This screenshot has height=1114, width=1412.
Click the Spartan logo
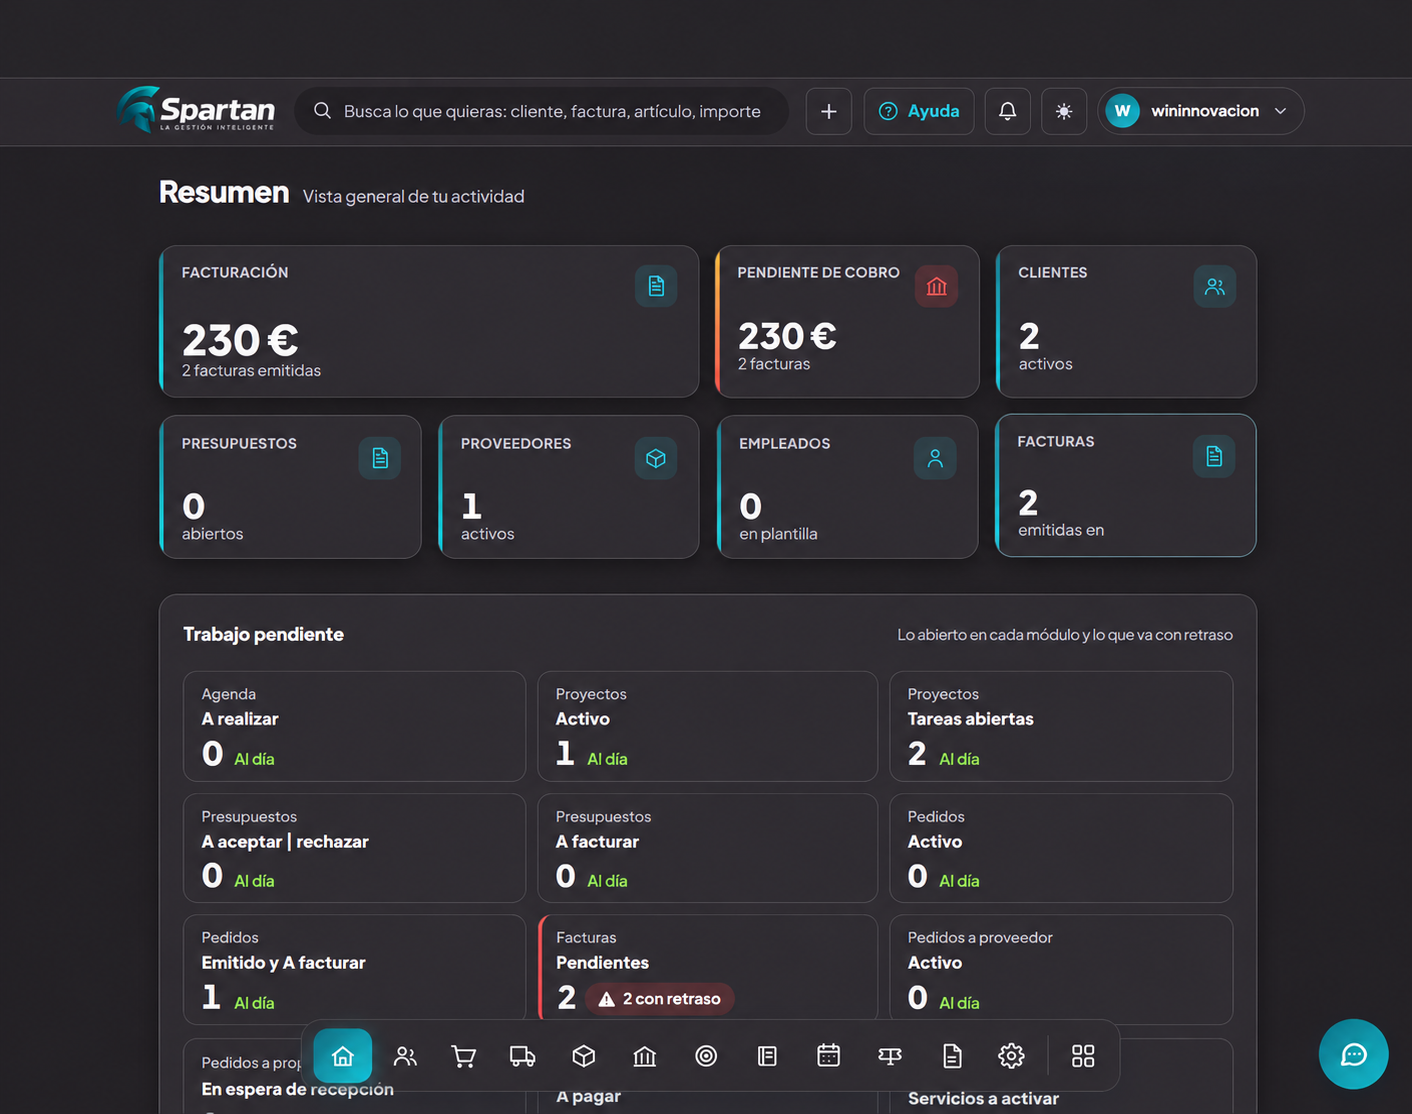tap(196, 110)
